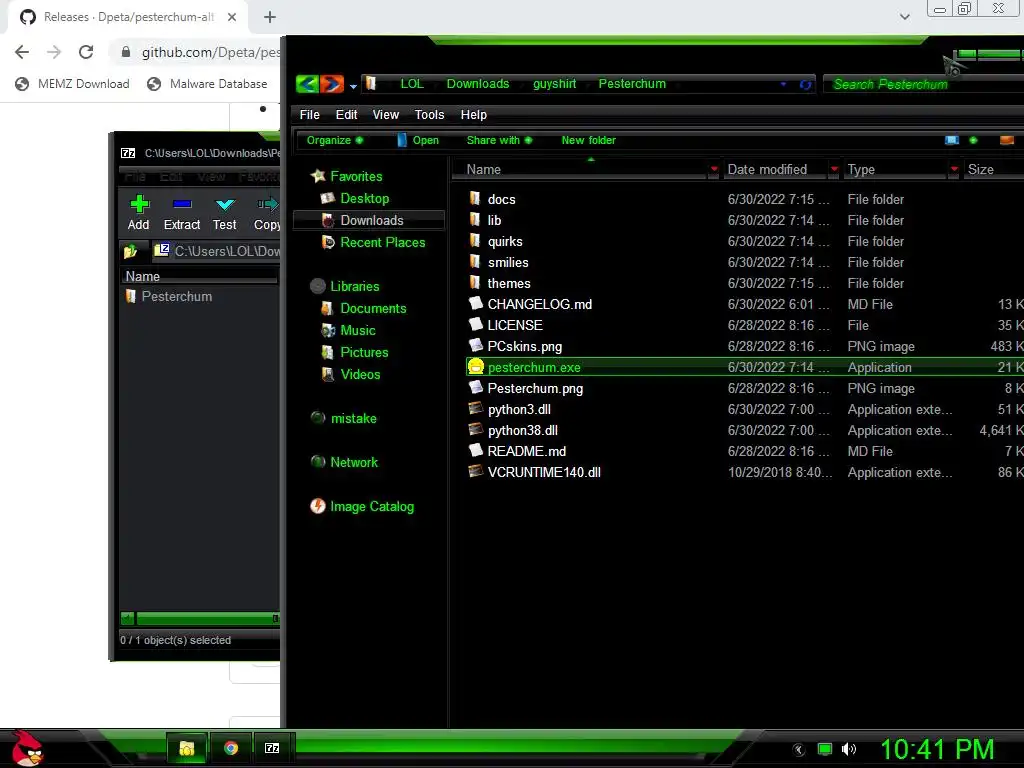Click the Open toolbar button

click(x=418, y=140)
